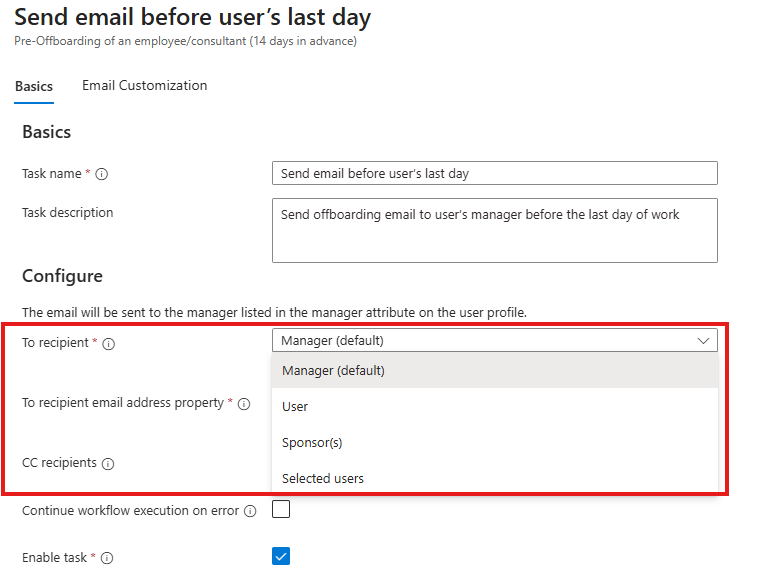This screenshot has height=583, width=777.
Task: Click info icon next to CC recipients
Action: click(x=108, y=464)
